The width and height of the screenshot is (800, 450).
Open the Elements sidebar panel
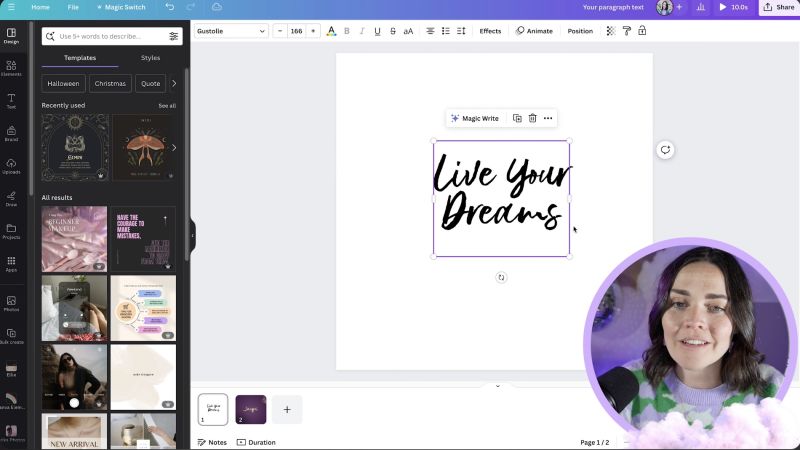point(11,68)
